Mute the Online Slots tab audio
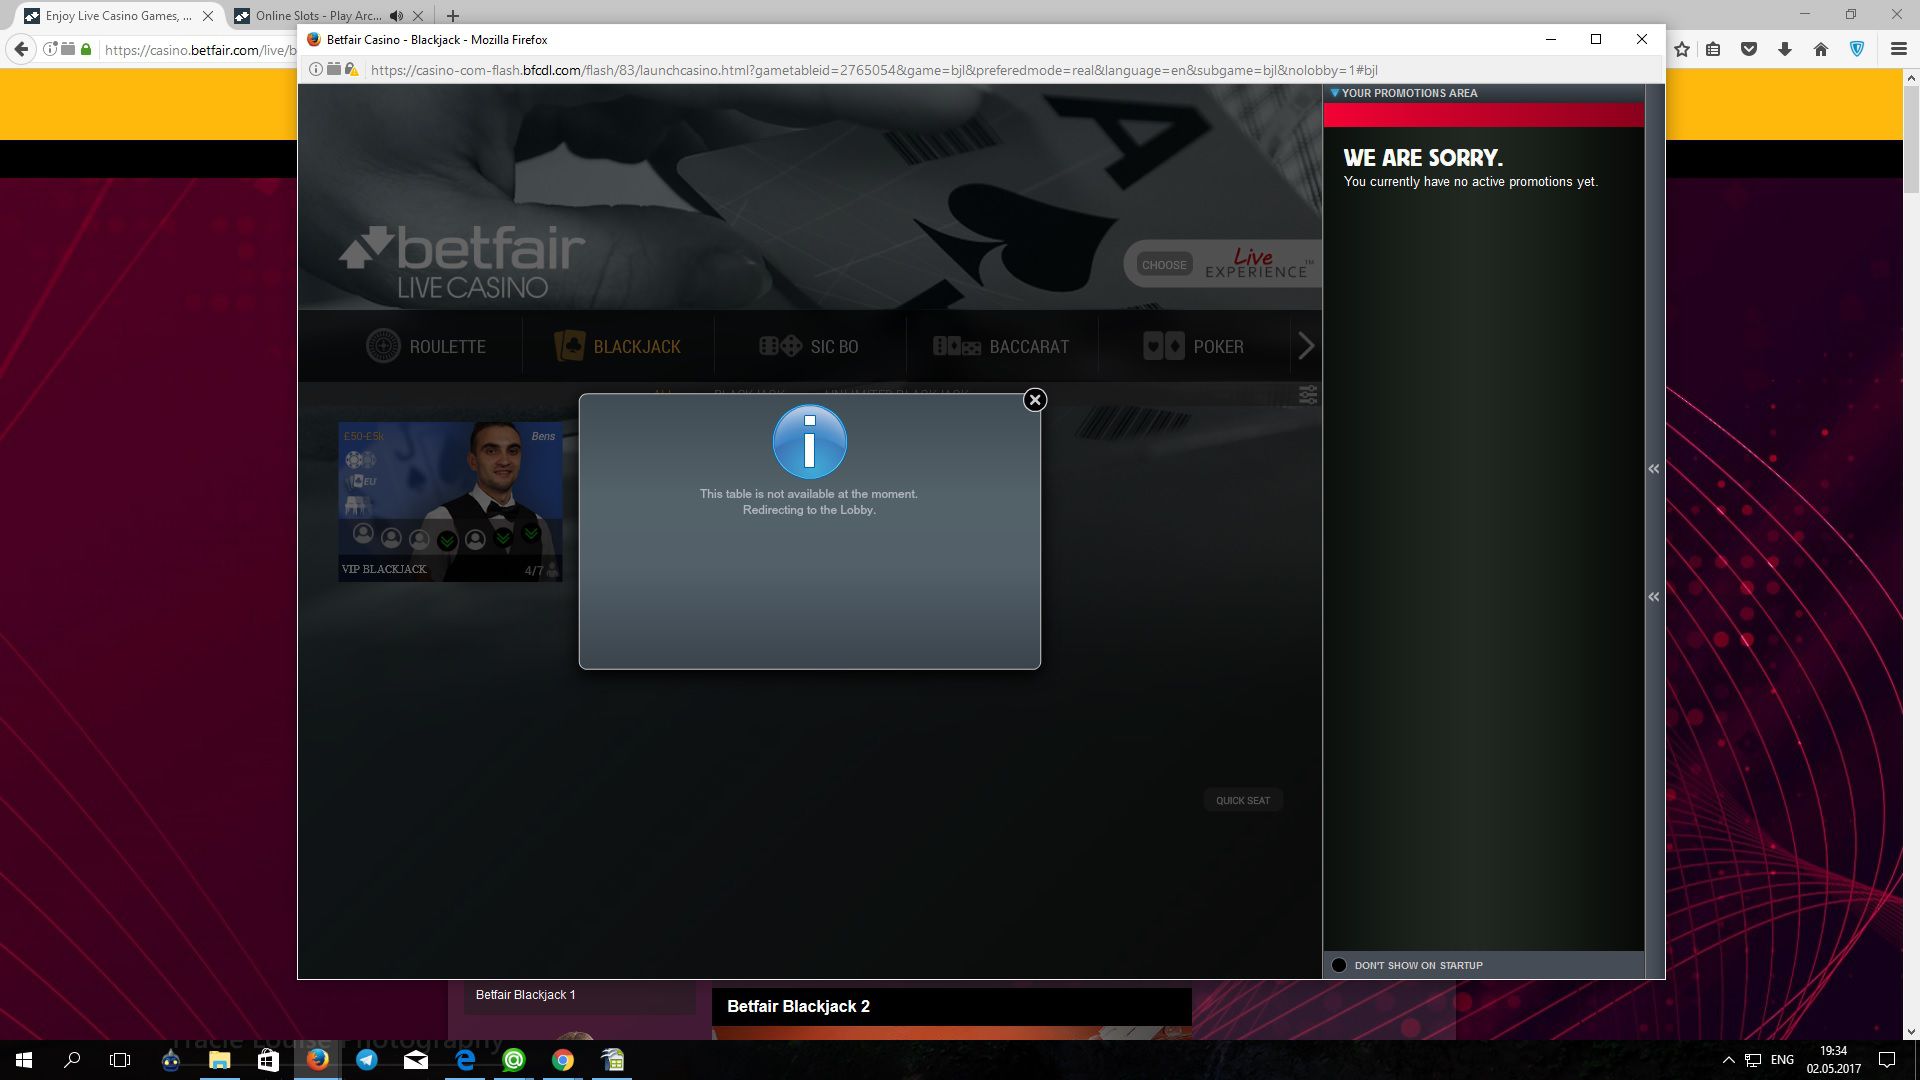 point(397,16)
